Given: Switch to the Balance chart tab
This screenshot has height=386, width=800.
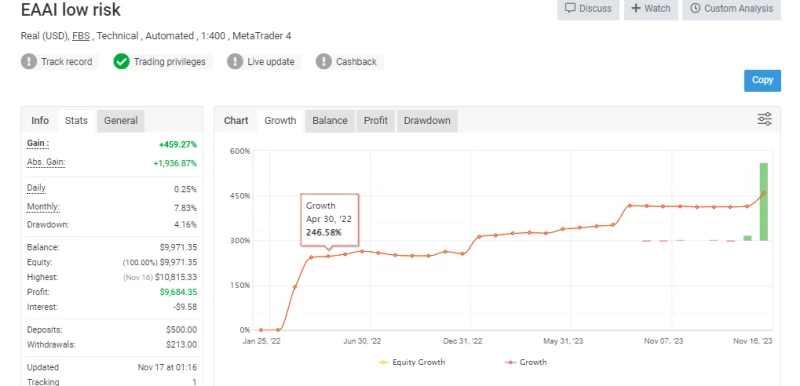Looking at the screenshot, I should click(x=330, y=121).
